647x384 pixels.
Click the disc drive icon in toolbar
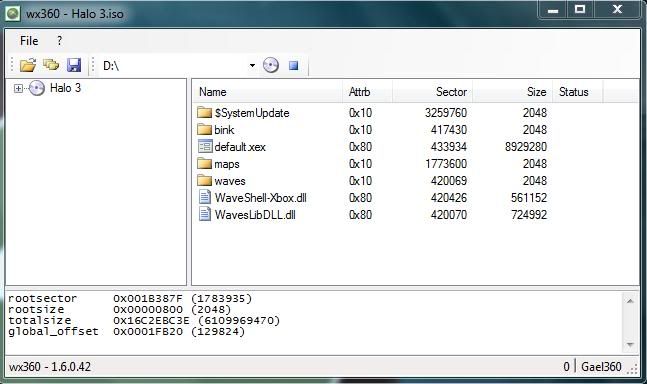(271, 65)
